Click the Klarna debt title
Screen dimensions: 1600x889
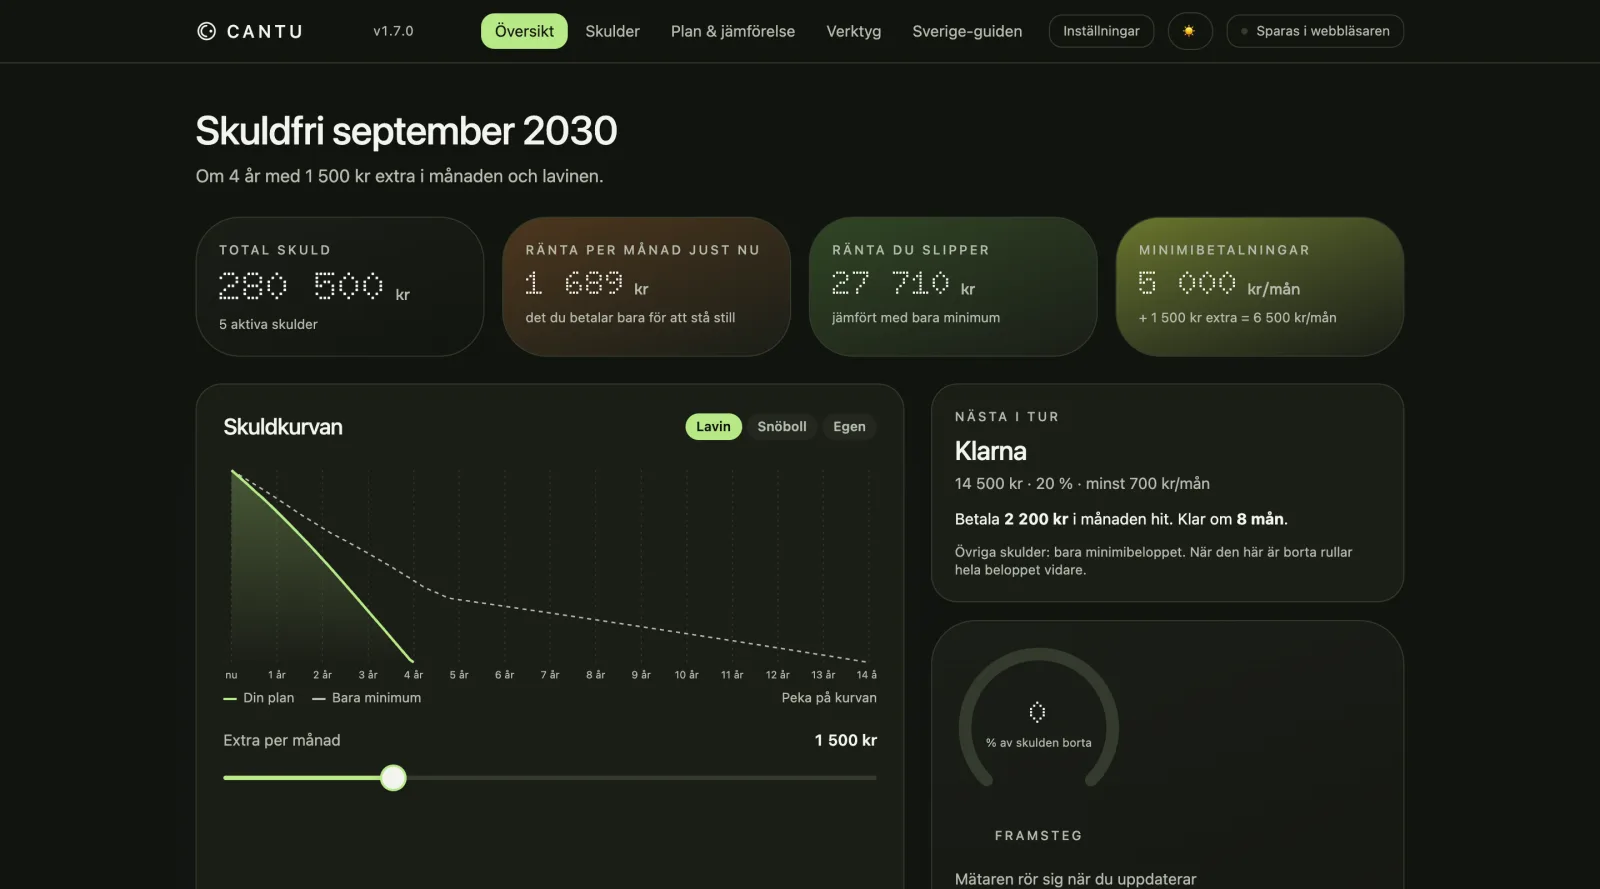pos(991,451)
